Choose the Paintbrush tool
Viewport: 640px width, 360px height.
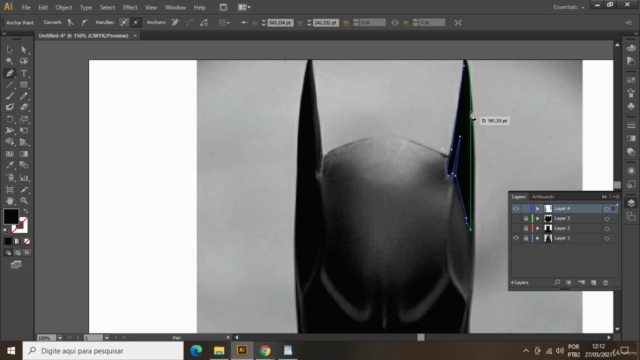coord(9,96)
